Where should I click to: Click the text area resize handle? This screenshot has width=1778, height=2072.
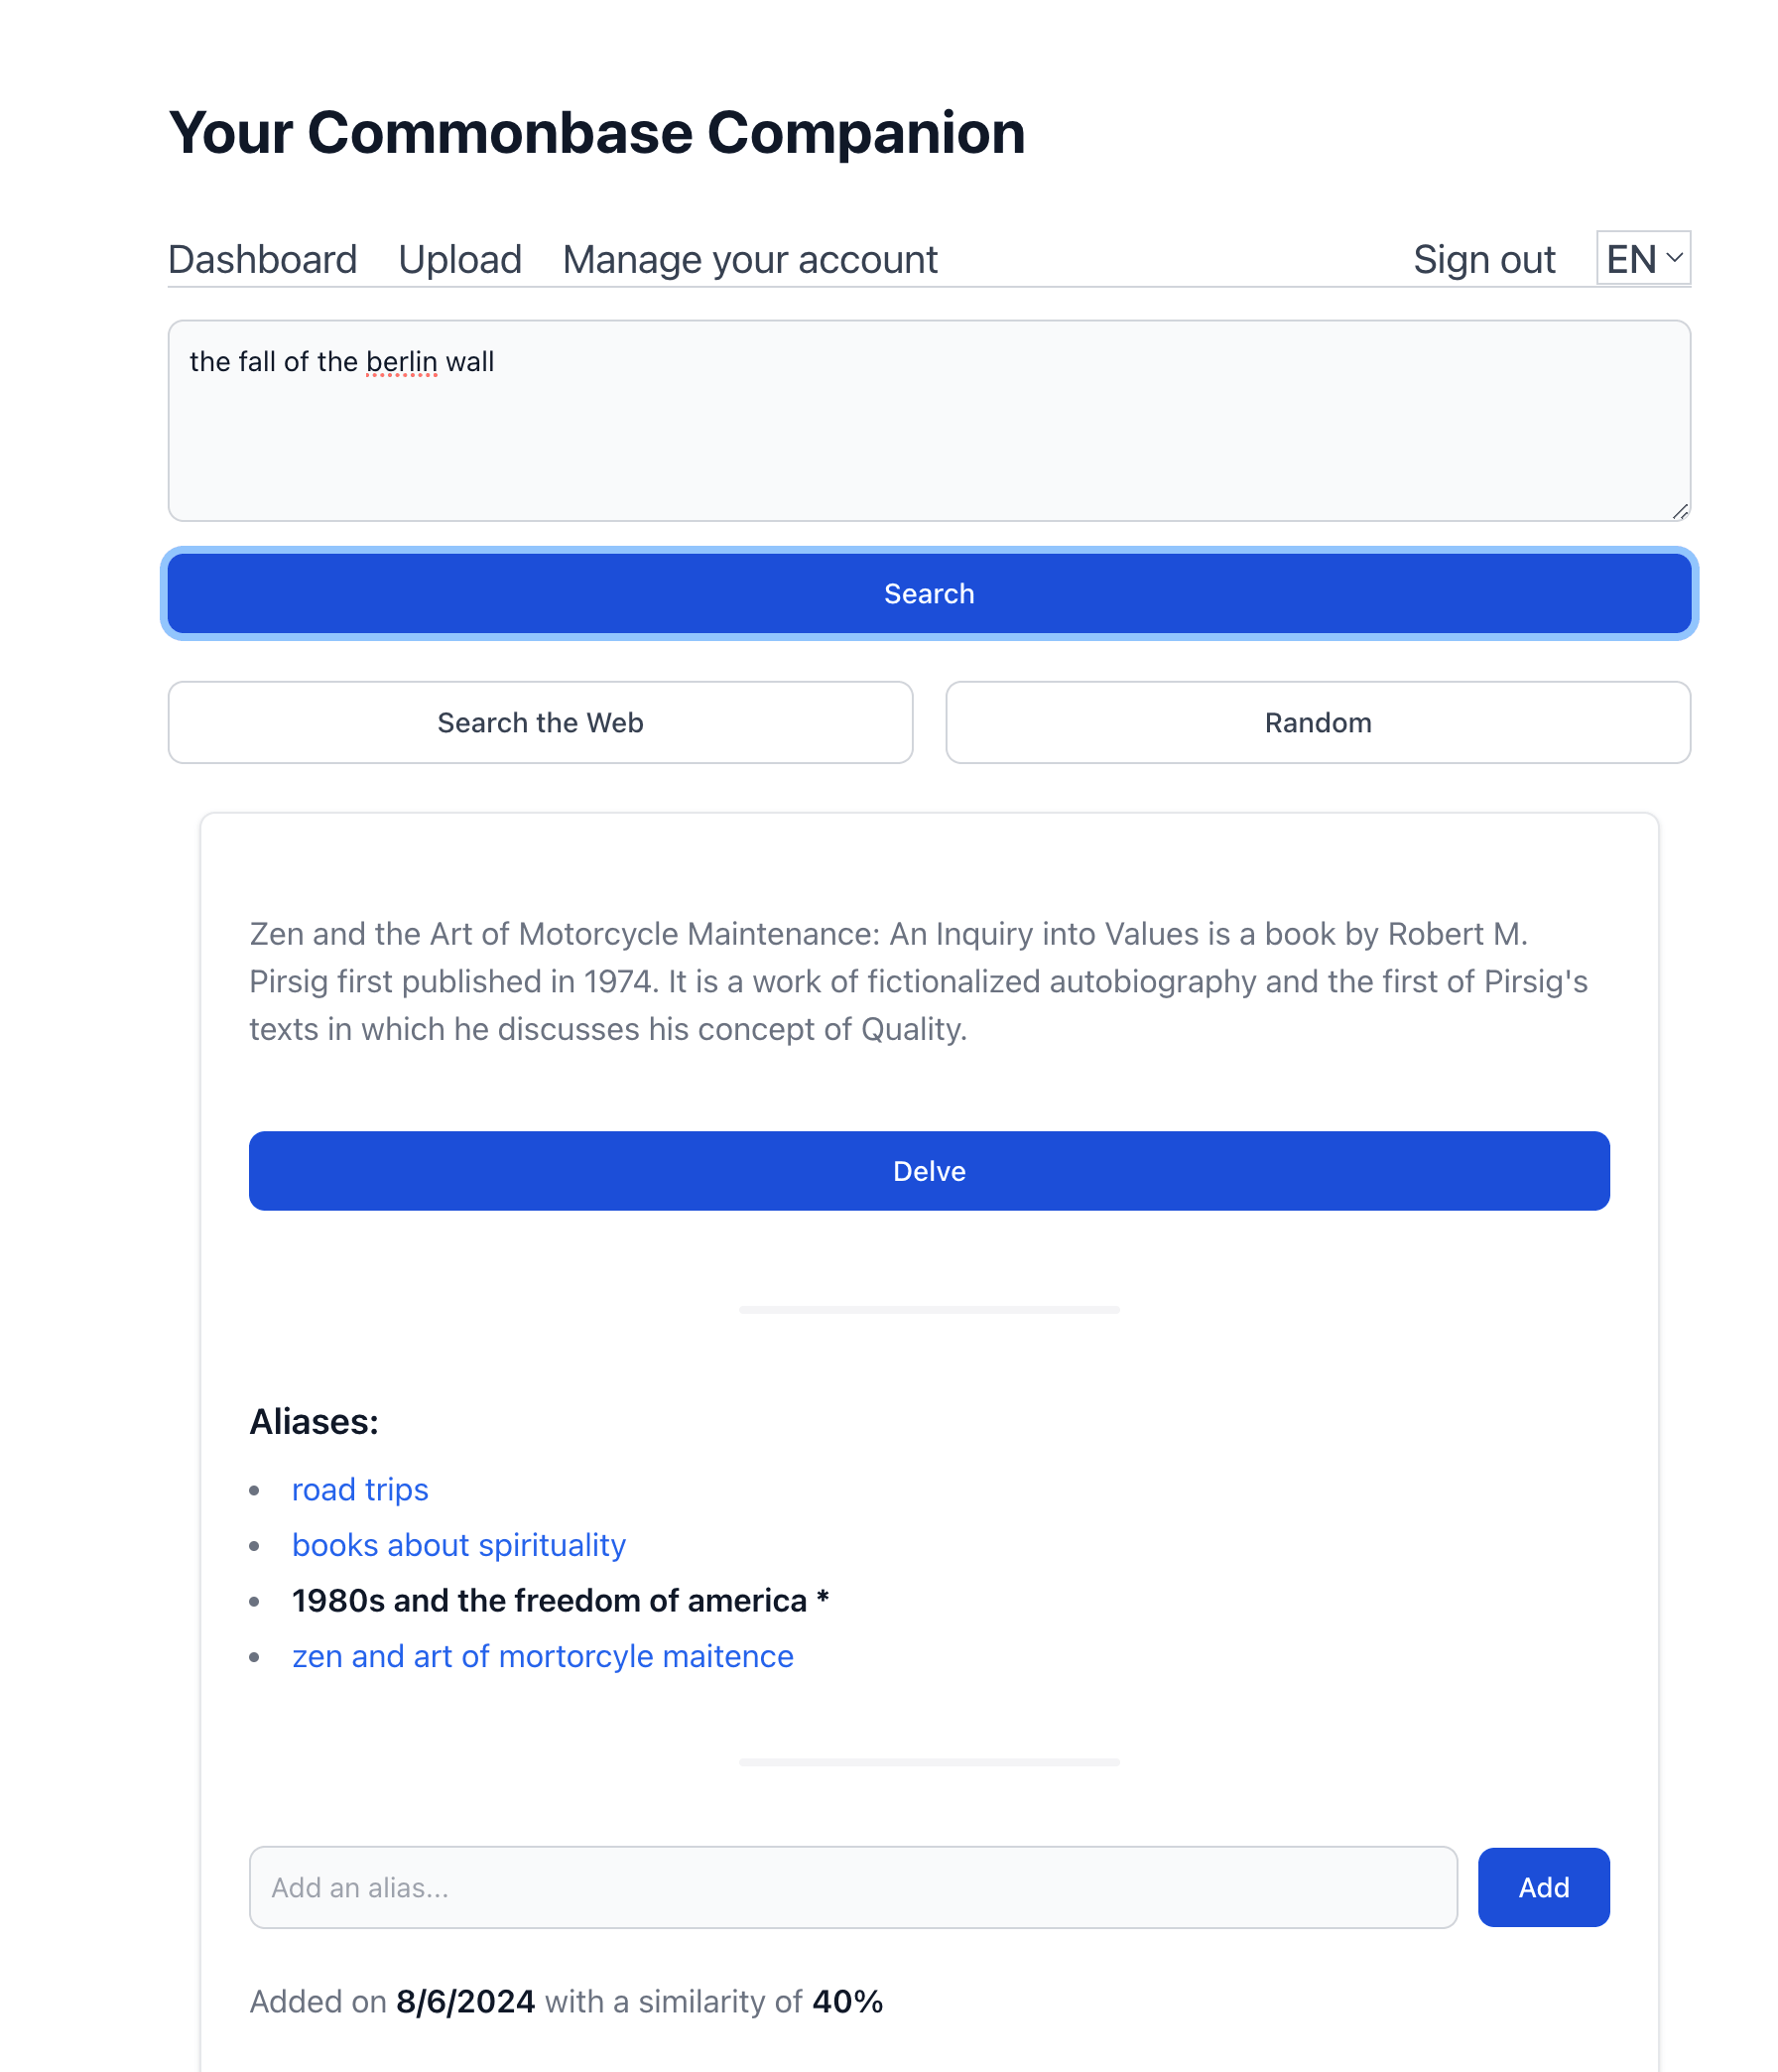(1680, 512)
